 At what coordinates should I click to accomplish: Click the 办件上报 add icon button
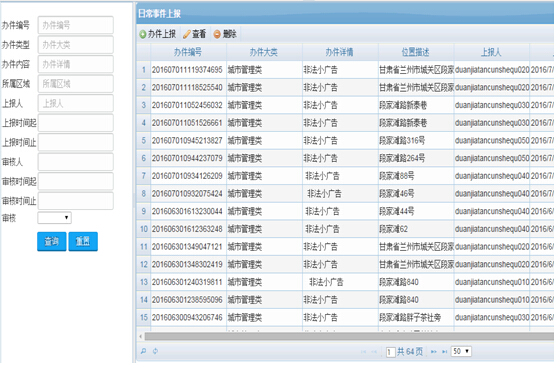click(x=158, y=34)
